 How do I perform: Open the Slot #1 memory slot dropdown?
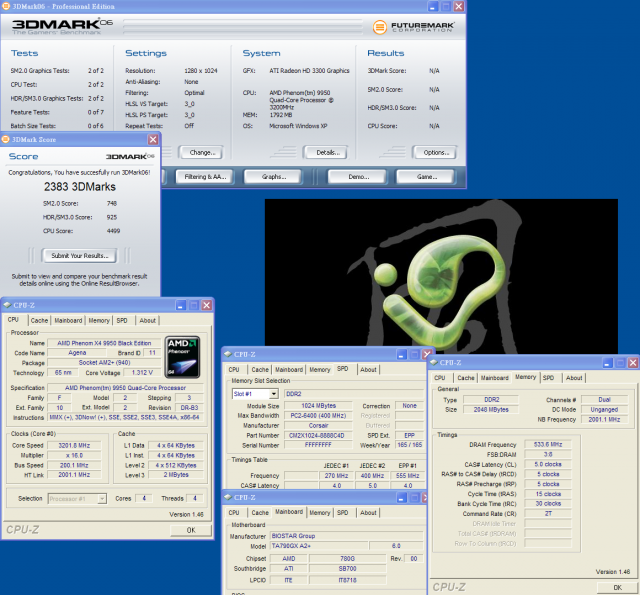pyautogui.click(x=274, y=394)
